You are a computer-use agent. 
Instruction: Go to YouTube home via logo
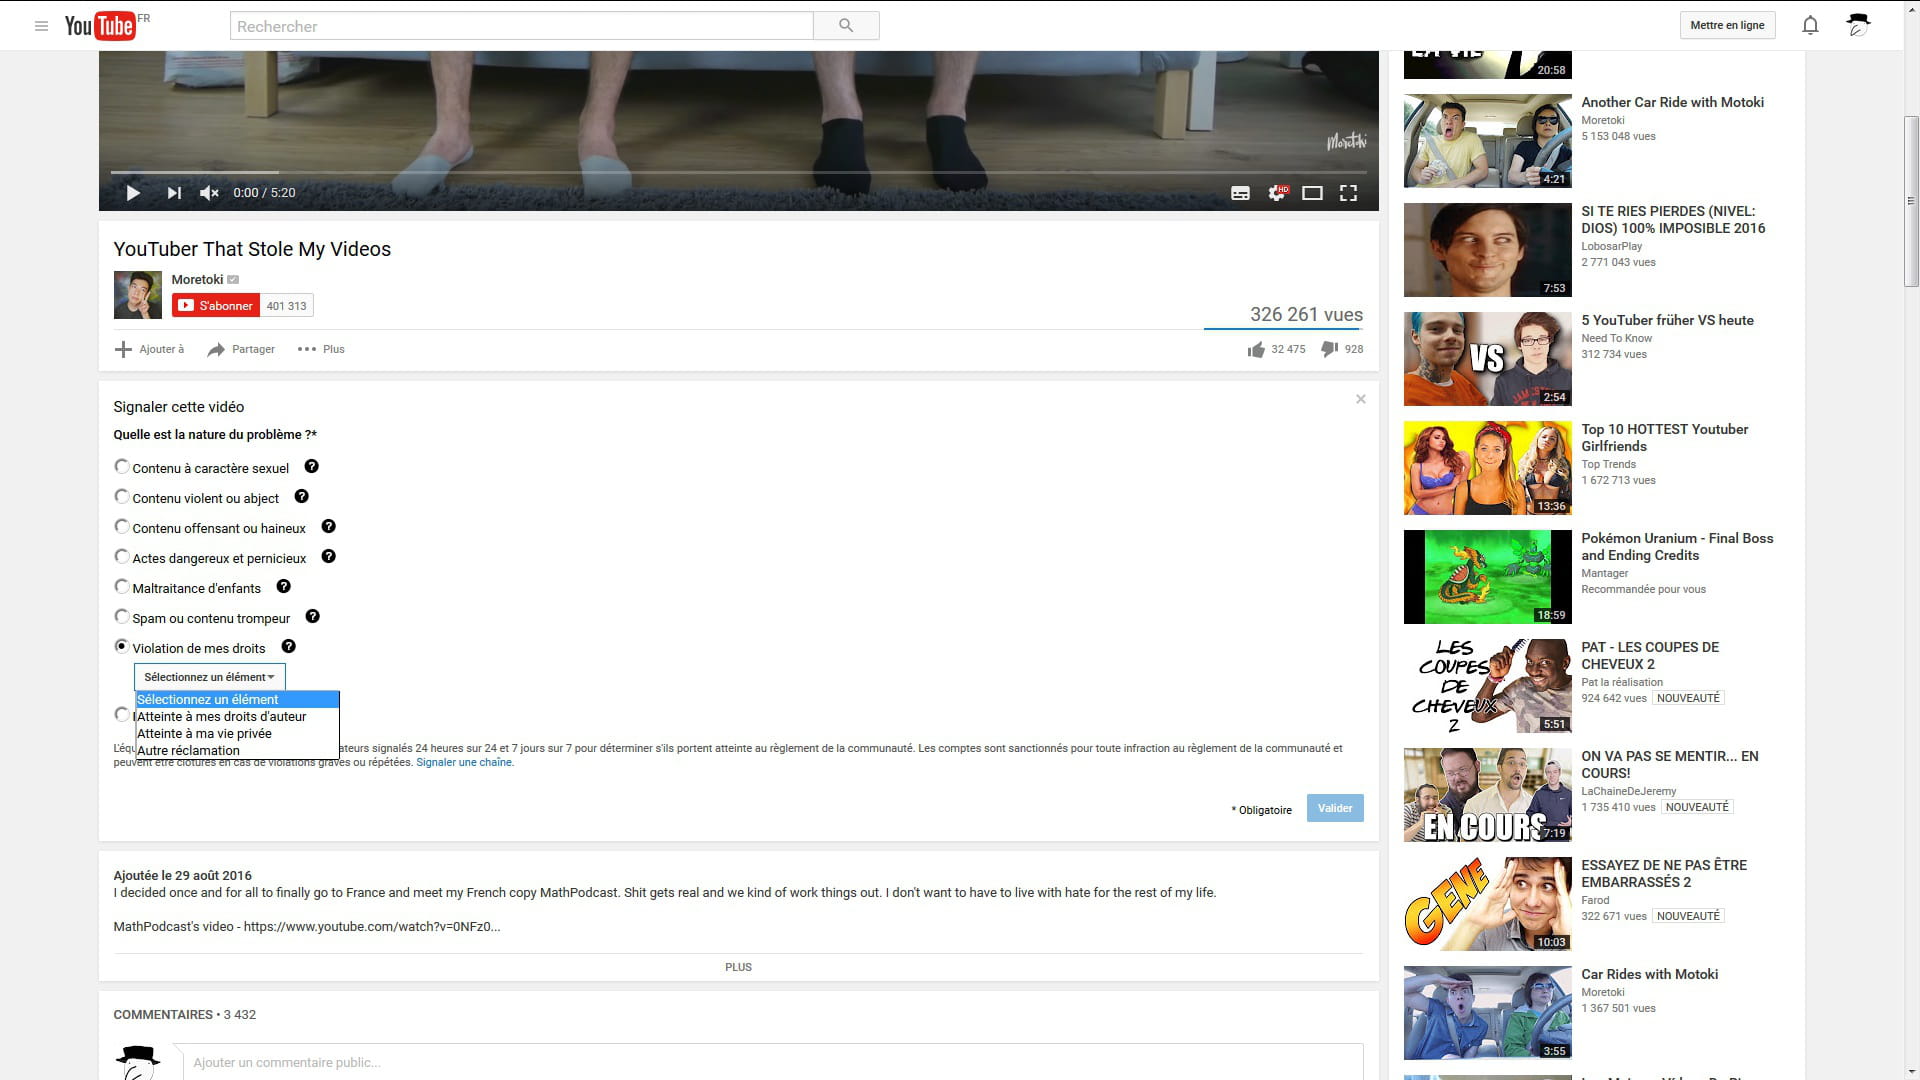point(100,26)
